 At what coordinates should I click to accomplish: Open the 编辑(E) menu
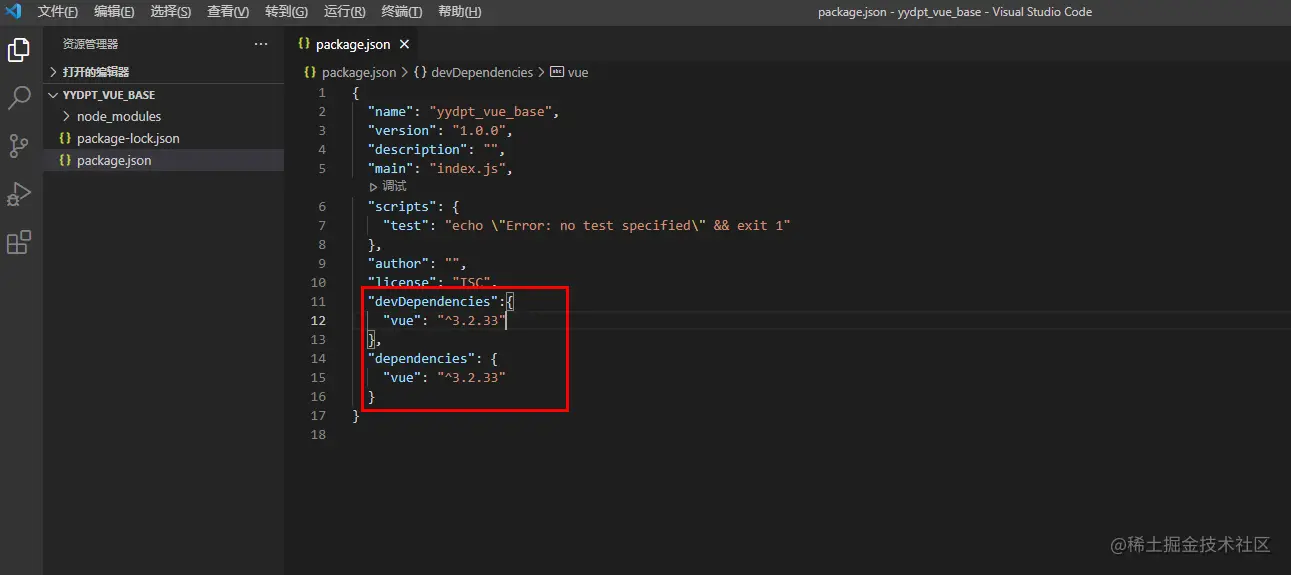coord(114,12)
